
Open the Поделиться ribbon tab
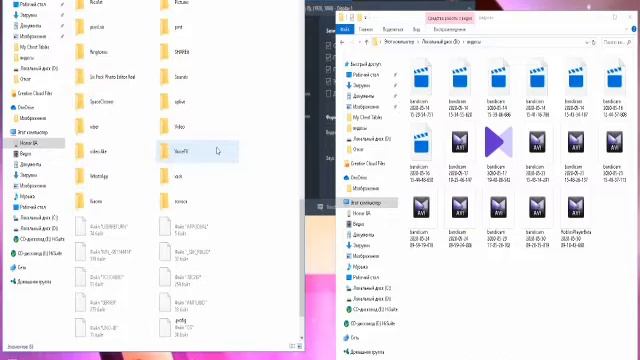coord(393,29)
